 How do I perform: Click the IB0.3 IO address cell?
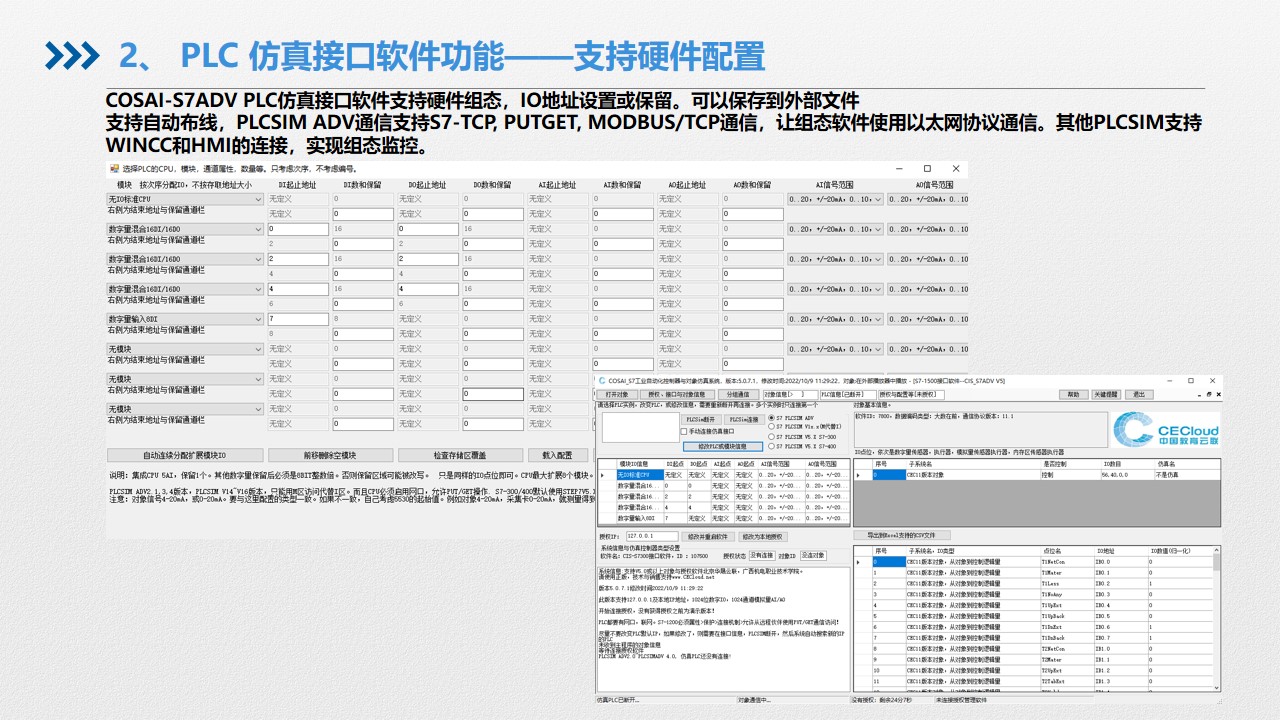(x=1120, y=594)
